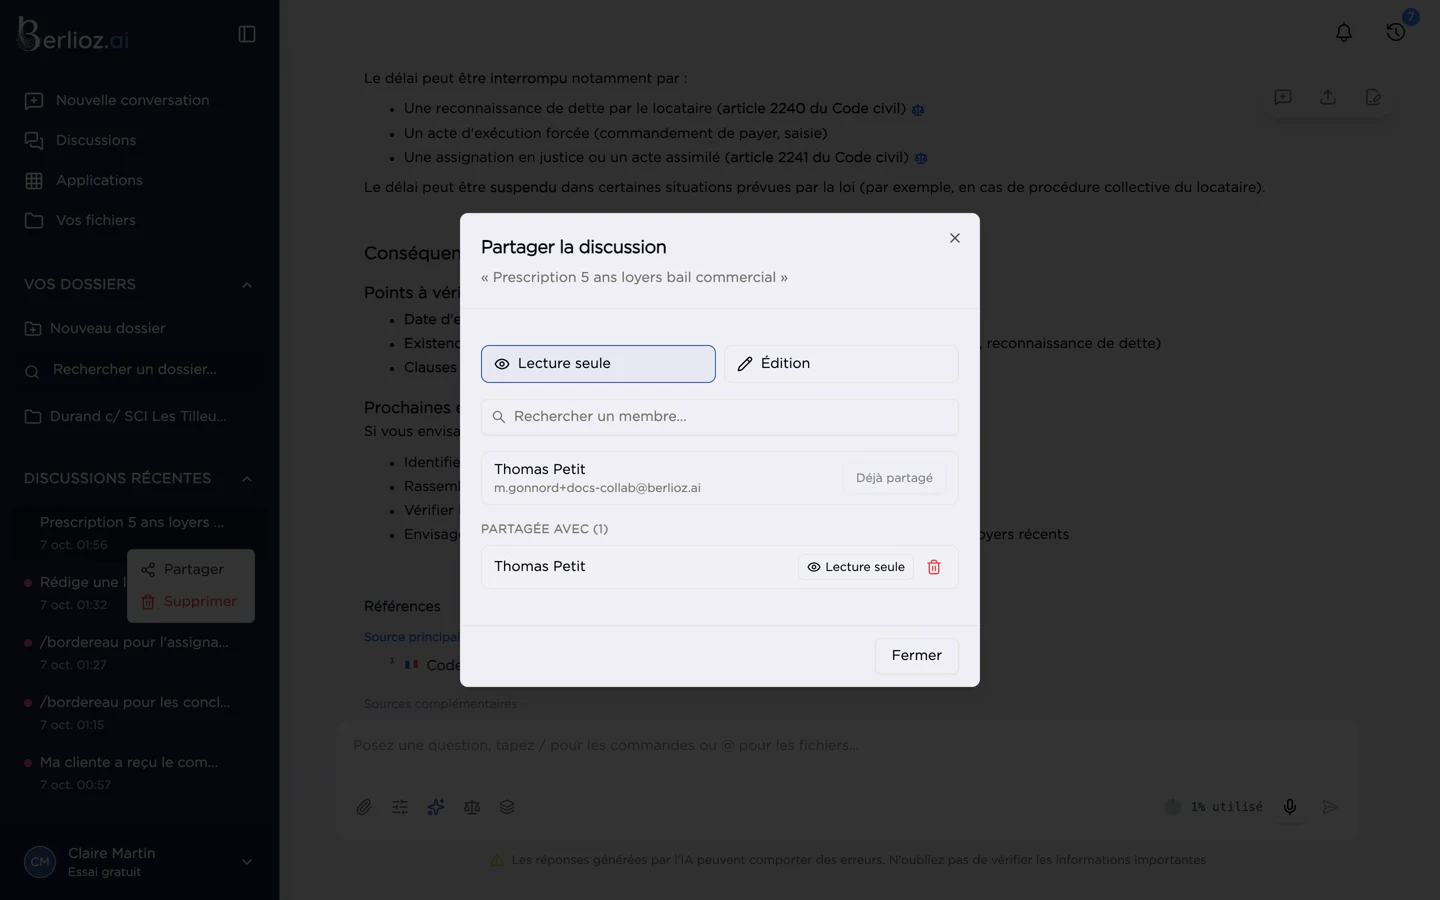Image resolution: width=1440 pixels, height=900 pixels.
Task: Click the comment icon in top-right toolbar
Action: click(x=1283, y=97)
